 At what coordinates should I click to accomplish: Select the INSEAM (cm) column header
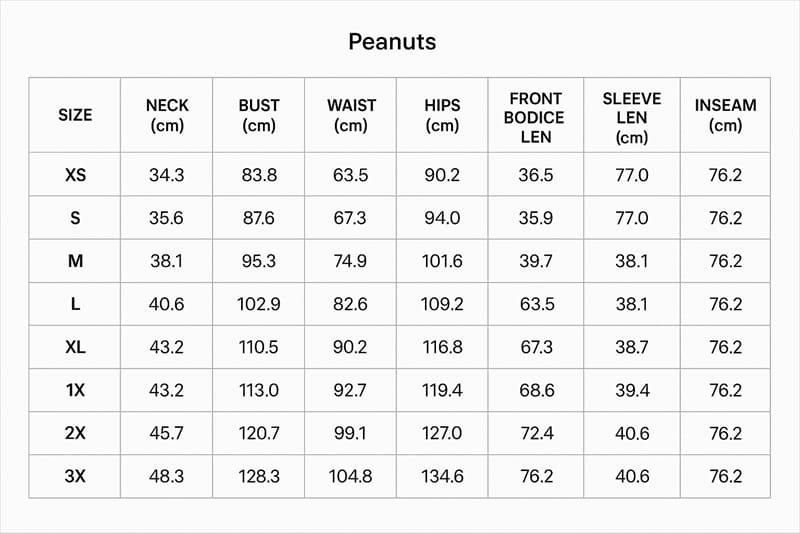point(725,115)
